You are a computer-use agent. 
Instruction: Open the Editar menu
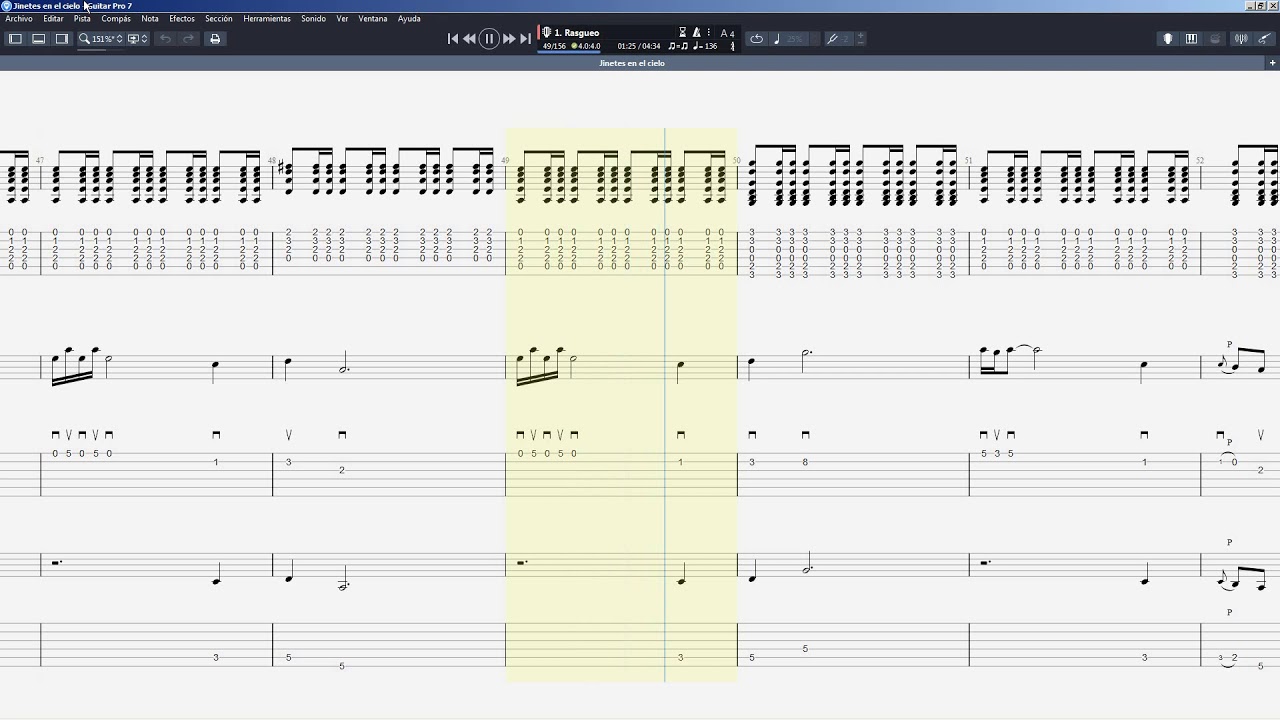(x=53, y=18)
